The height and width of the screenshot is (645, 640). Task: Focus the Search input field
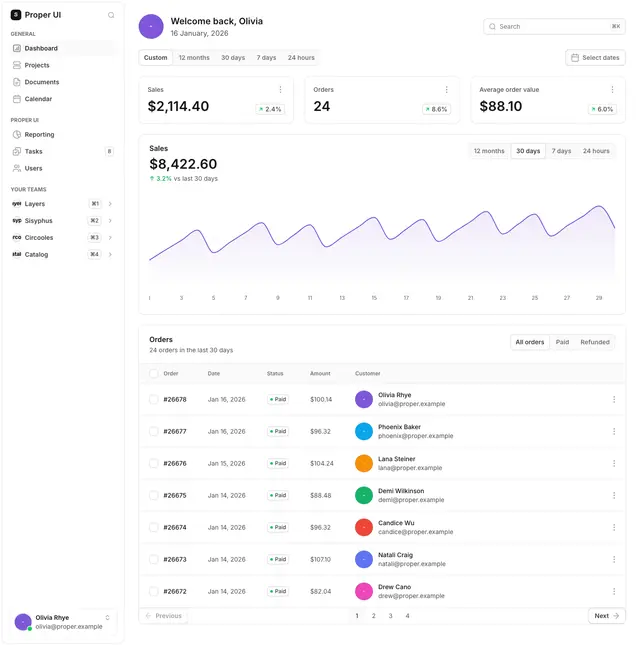[554, 26]
